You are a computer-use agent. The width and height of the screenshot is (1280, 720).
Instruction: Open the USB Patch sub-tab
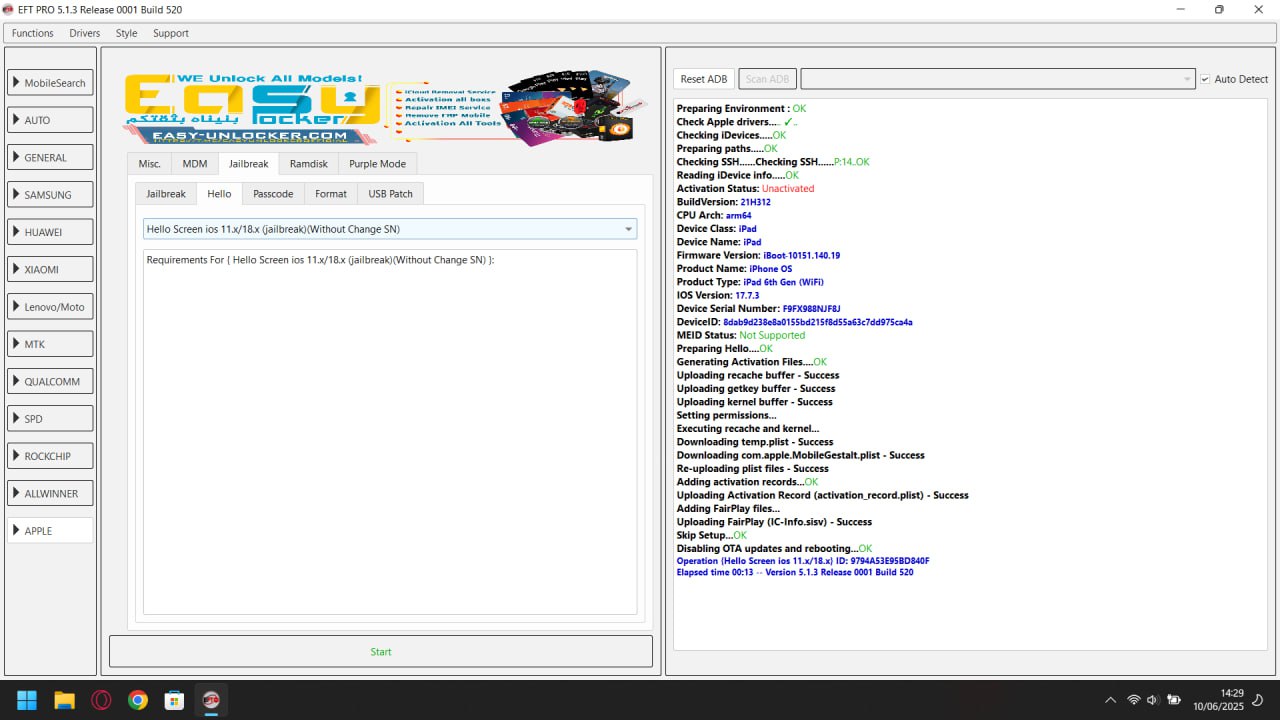390,194
